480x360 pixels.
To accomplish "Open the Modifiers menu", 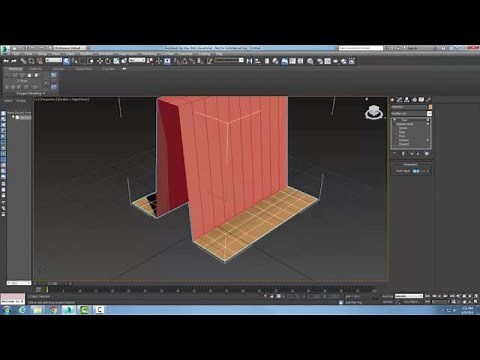I will [87, 54].
